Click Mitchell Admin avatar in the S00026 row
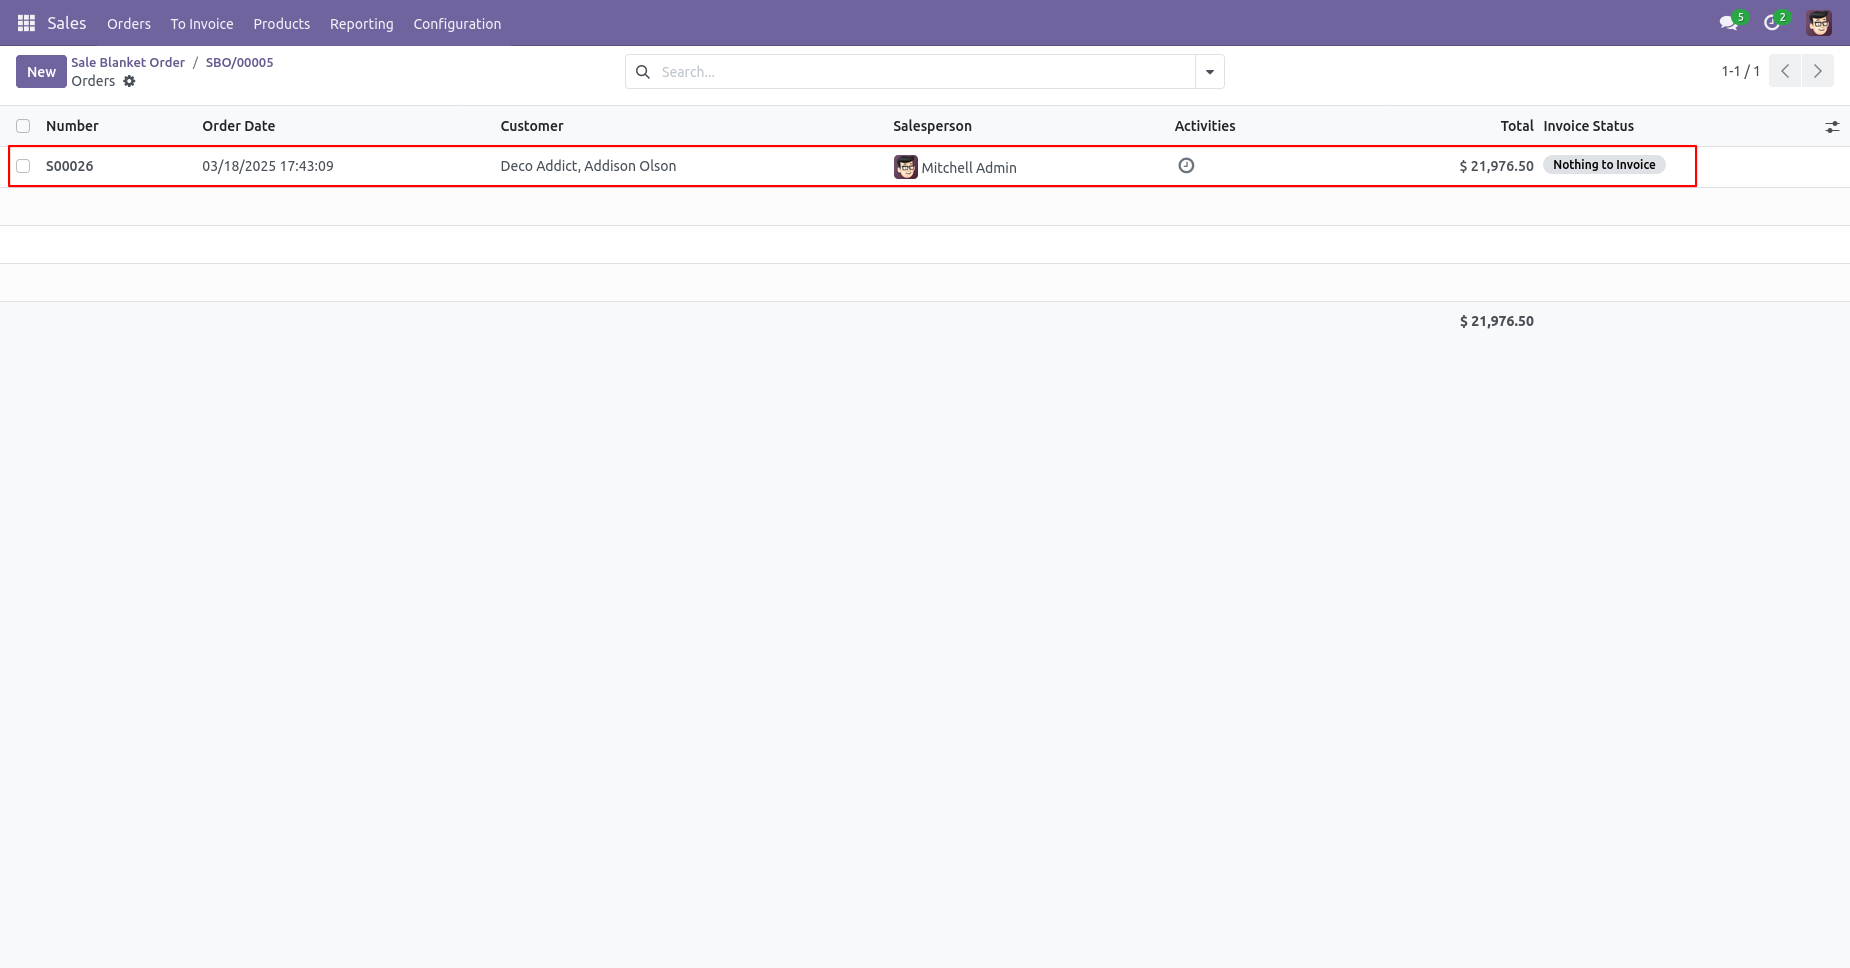The height and width of the screenshot is (968, 1850). tap(906, 167)
